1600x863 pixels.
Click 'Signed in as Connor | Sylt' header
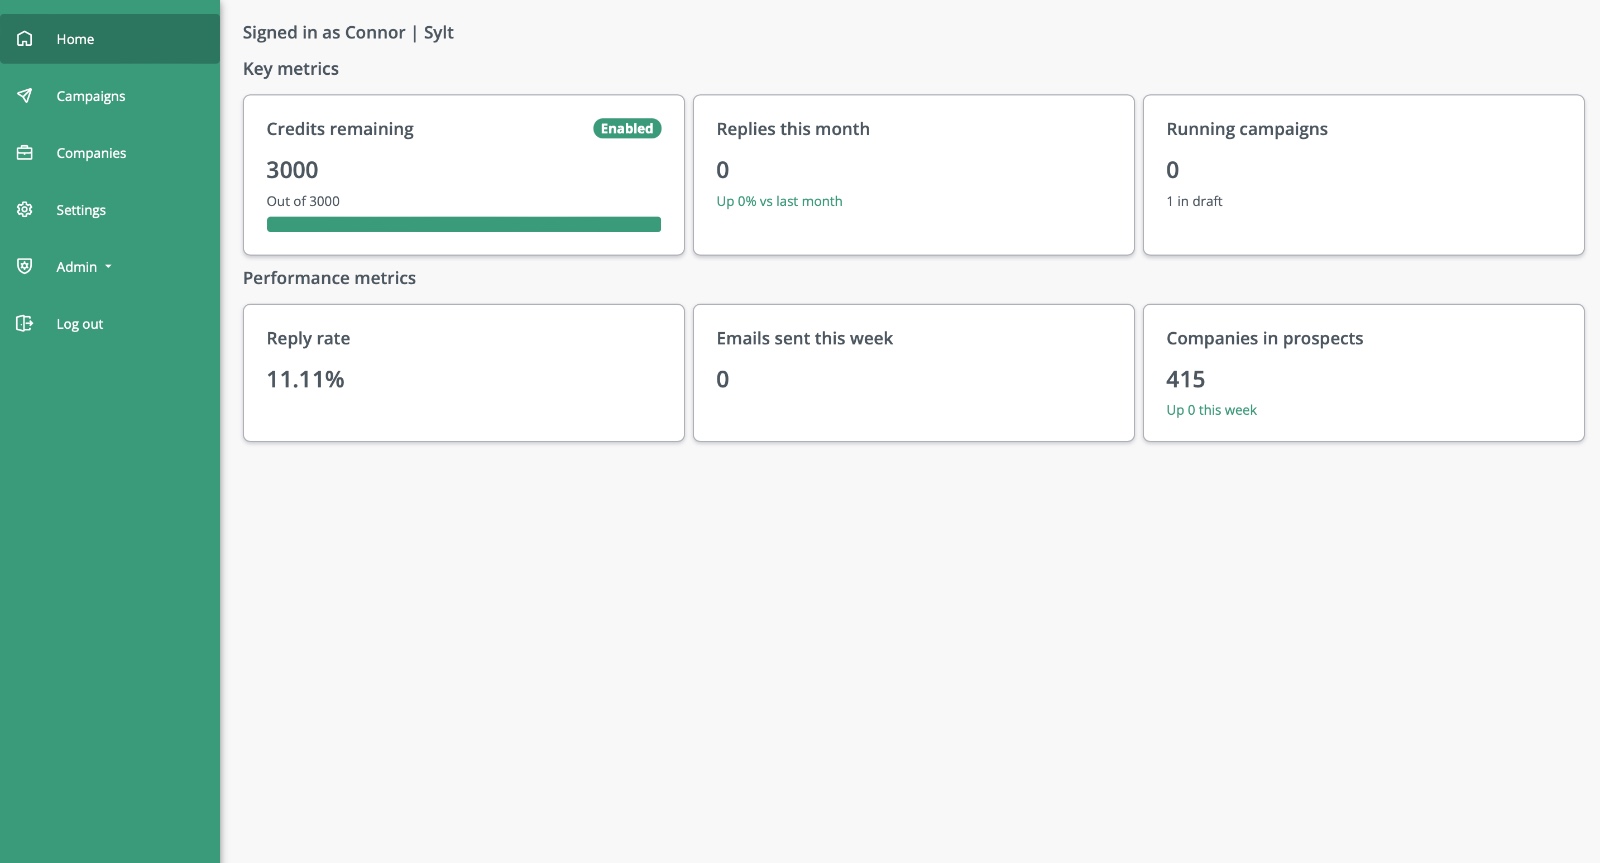(x=348, y=33)
